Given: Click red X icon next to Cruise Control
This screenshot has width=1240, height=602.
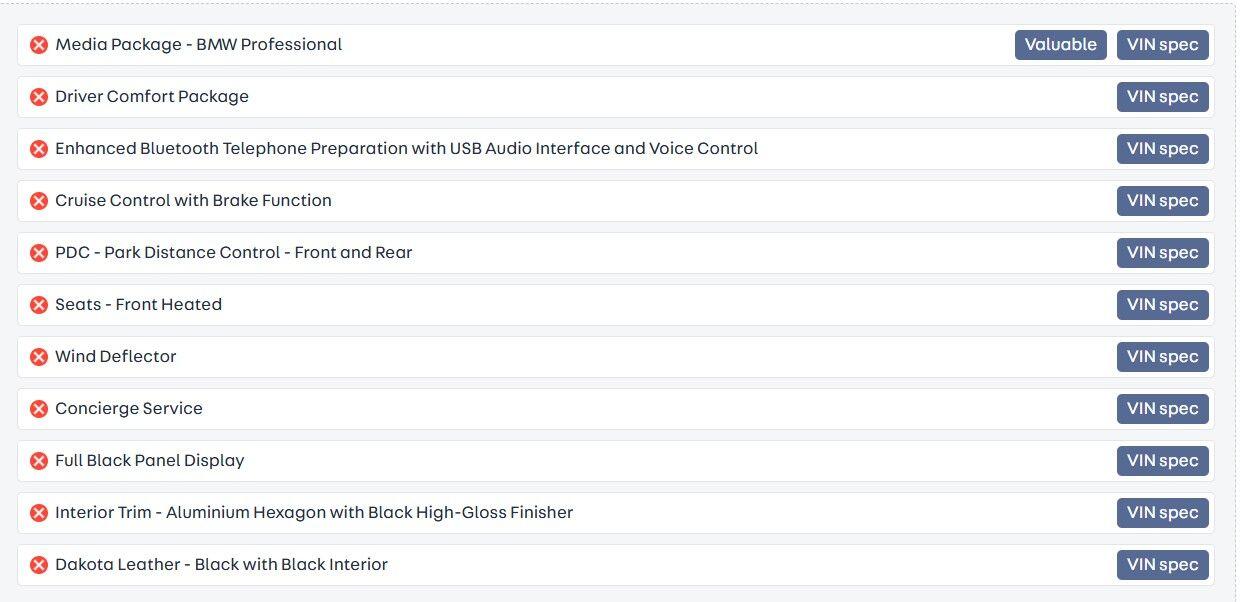Looking at the screenshot, I should point(39,201).
